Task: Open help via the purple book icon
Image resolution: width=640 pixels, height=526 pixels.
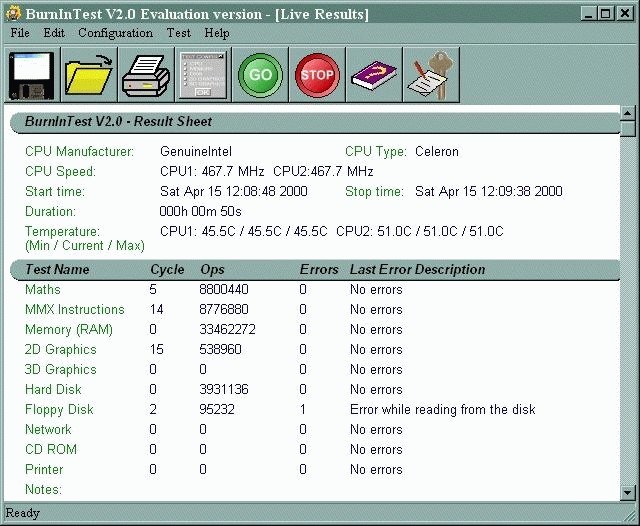Action: [374, 75]
